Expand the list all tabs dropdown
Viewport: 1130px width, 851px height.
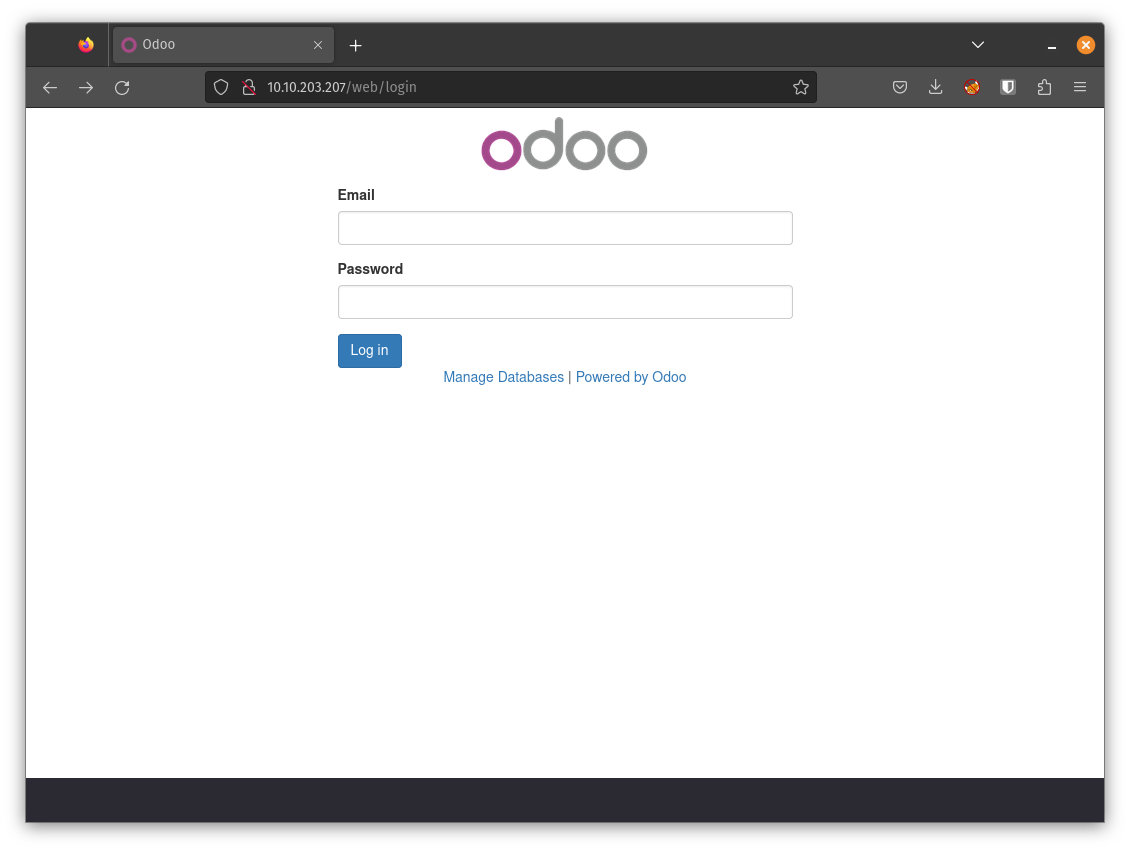(978, 45)
